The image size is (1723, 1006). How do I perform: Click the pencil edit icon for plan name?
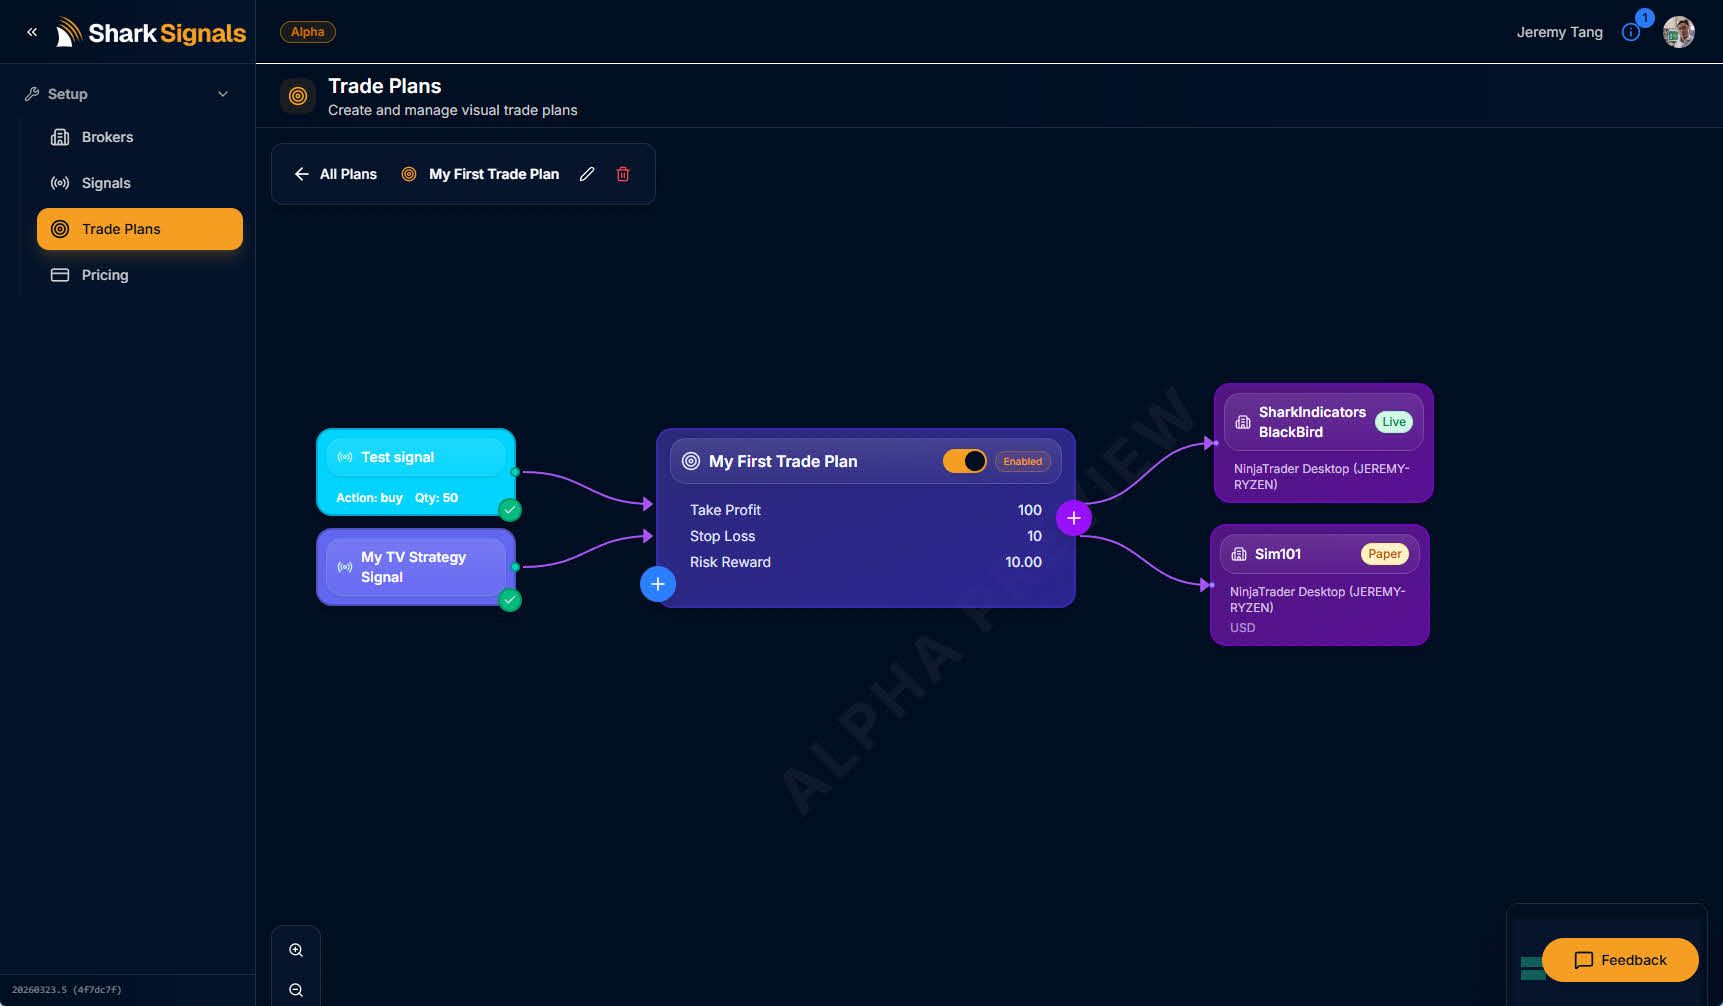tap(587, 174)
